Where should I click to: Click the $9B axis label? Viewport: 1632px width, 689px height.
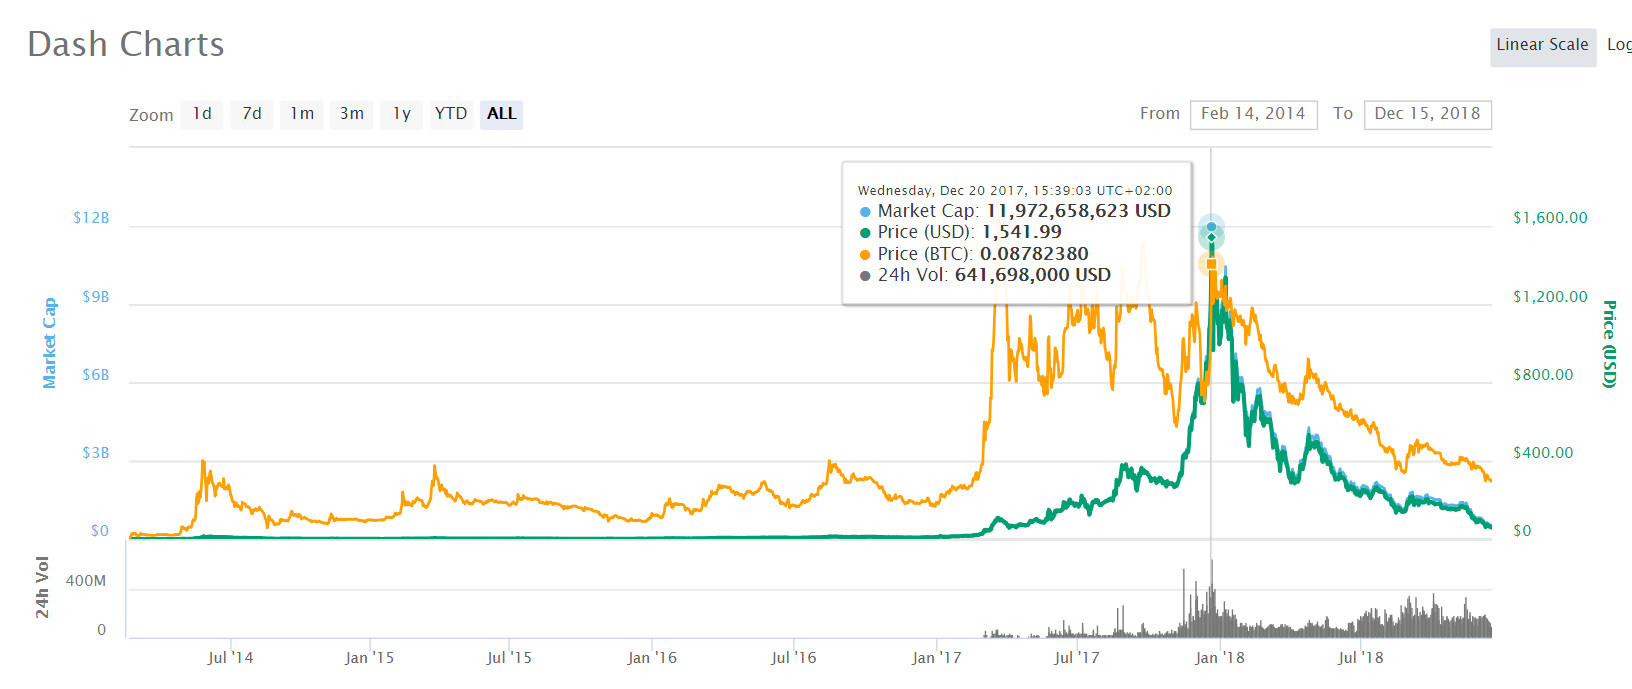pyautogui.click(x=96, y=297)
